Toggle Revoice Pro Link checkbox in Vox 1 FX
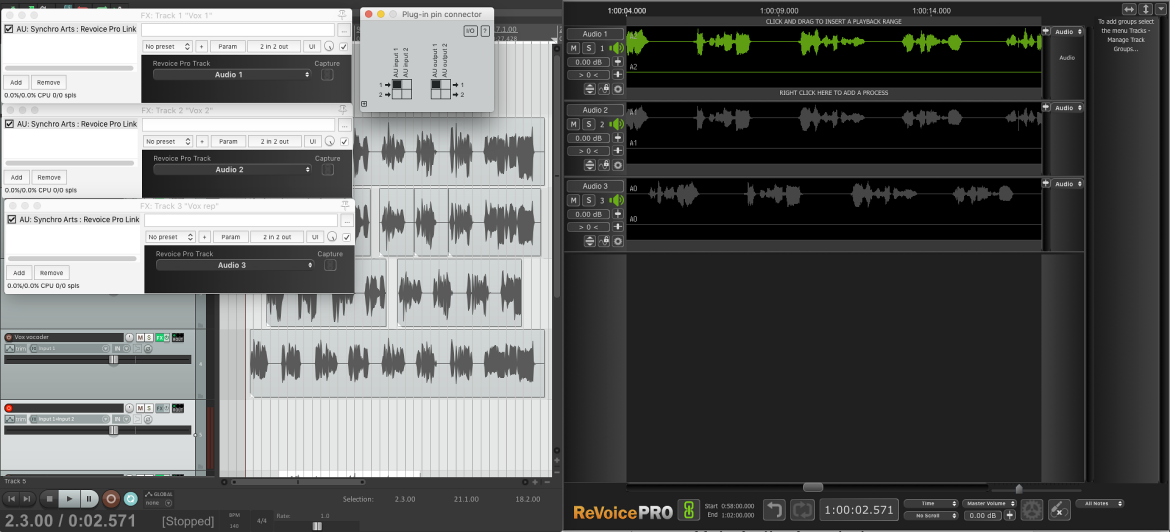The image size is (1170, 532). click(x=9, y=29)
